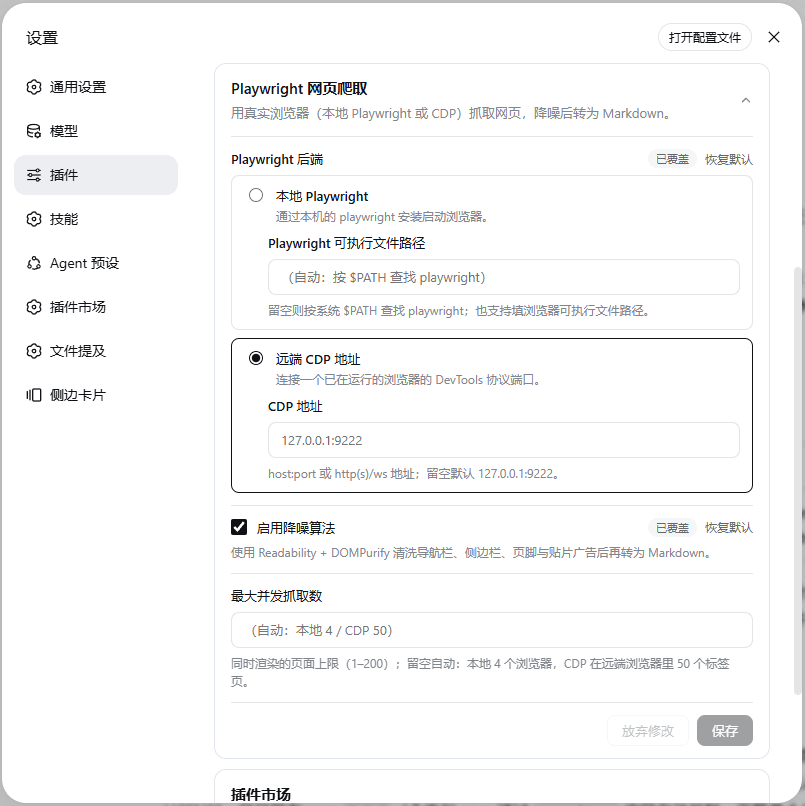This screenshot has width=805, height=806.
Task: Click the Agent 预设 icon
Action: (x=34, y=263)
